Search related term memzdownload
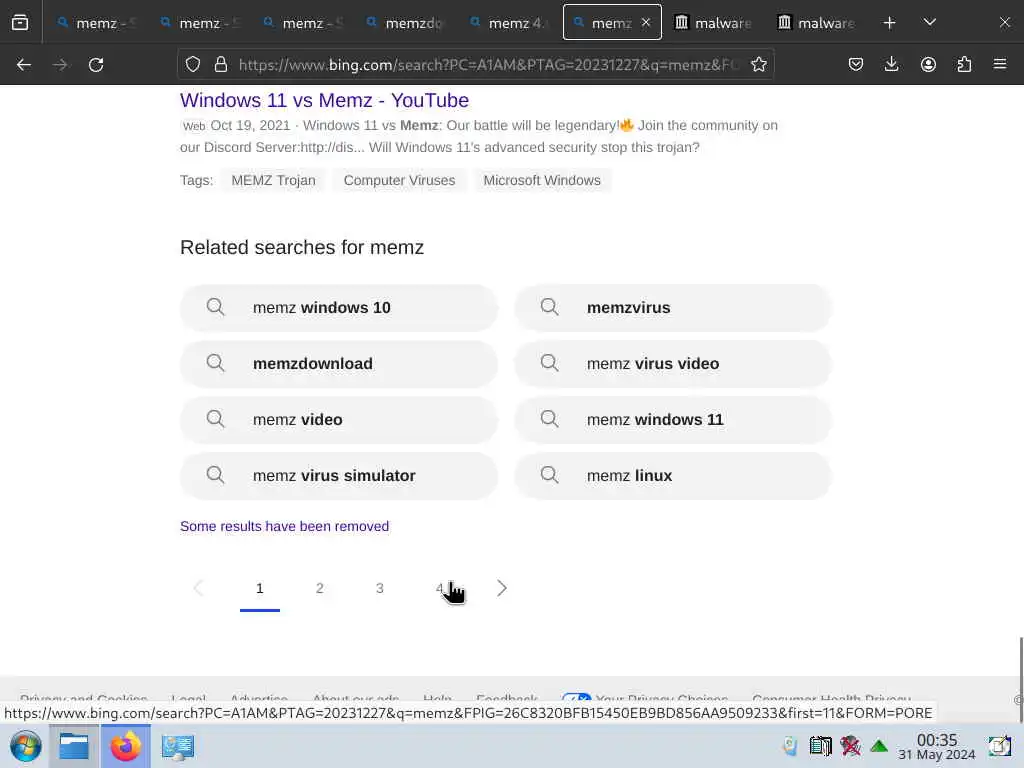1024x768 pixels. point(339,364)
